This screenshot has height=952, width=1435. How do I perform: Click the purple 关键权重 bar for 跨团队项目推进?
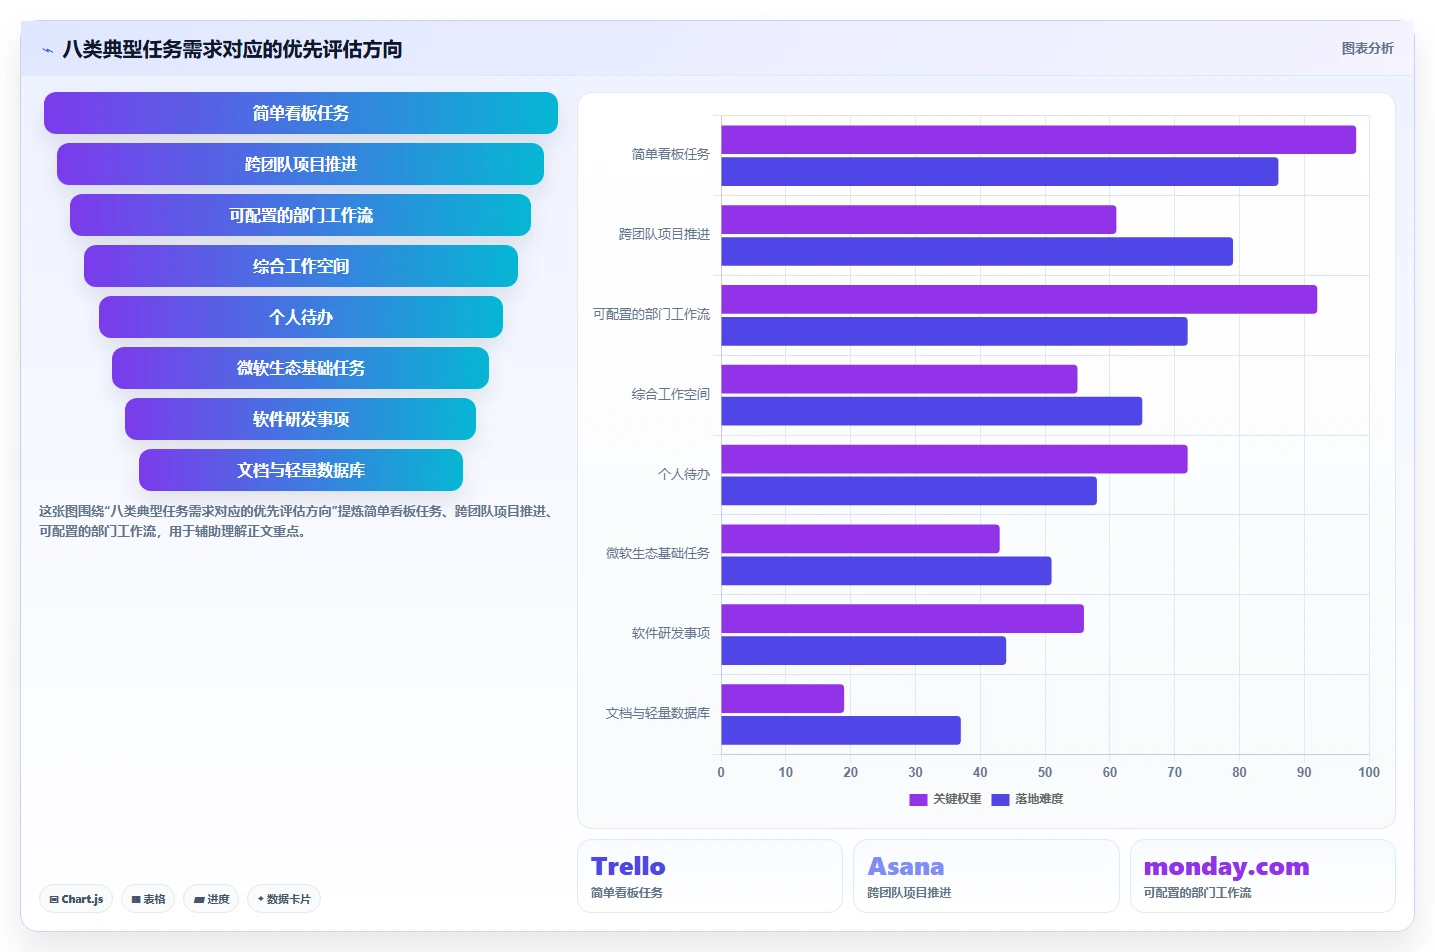[x=918, y=220]
